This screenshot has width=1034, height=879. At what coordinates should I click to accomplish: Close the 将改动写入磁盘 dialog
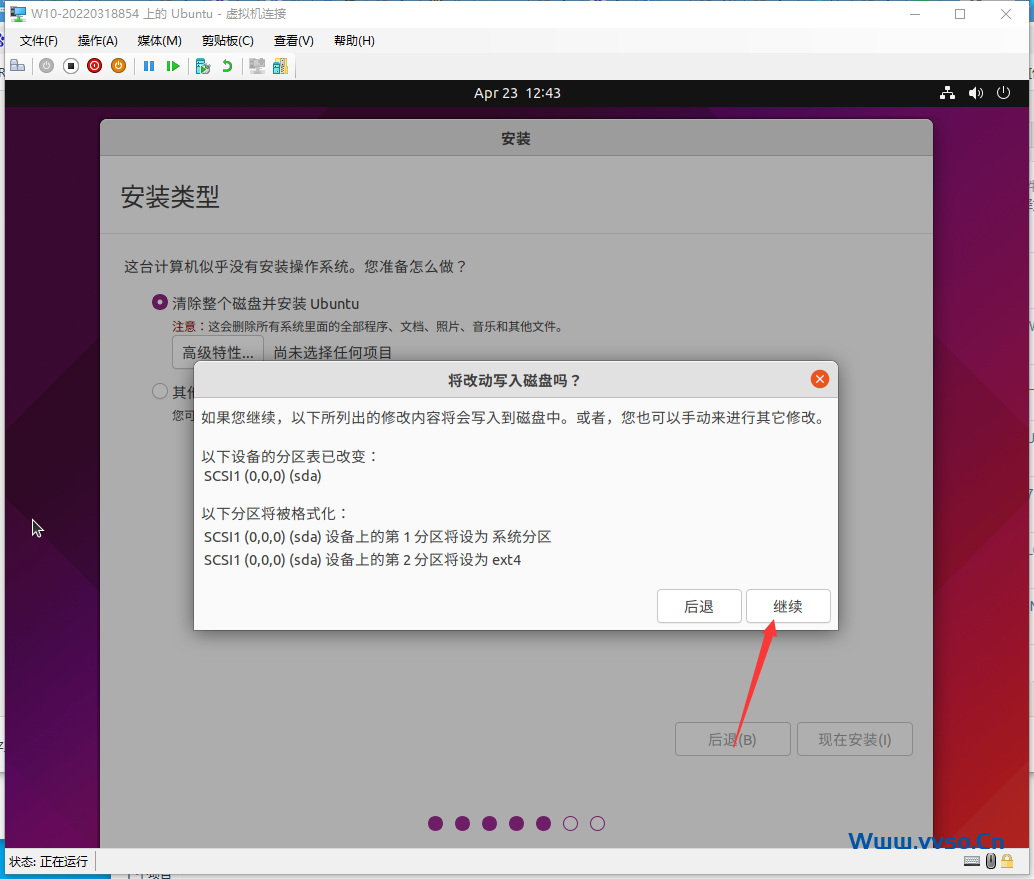tap(819, 378)
